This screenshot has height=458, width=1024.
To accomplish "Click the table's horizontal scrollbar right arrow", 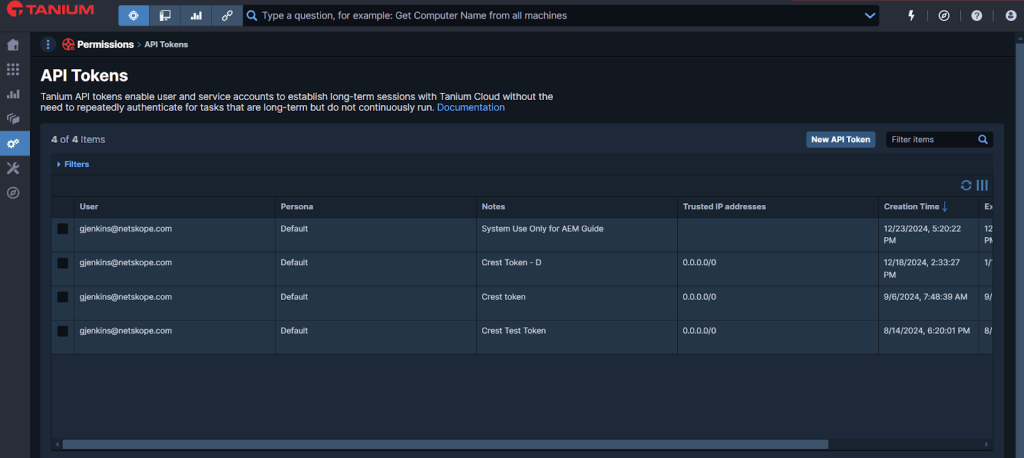I will click(987, 444).
